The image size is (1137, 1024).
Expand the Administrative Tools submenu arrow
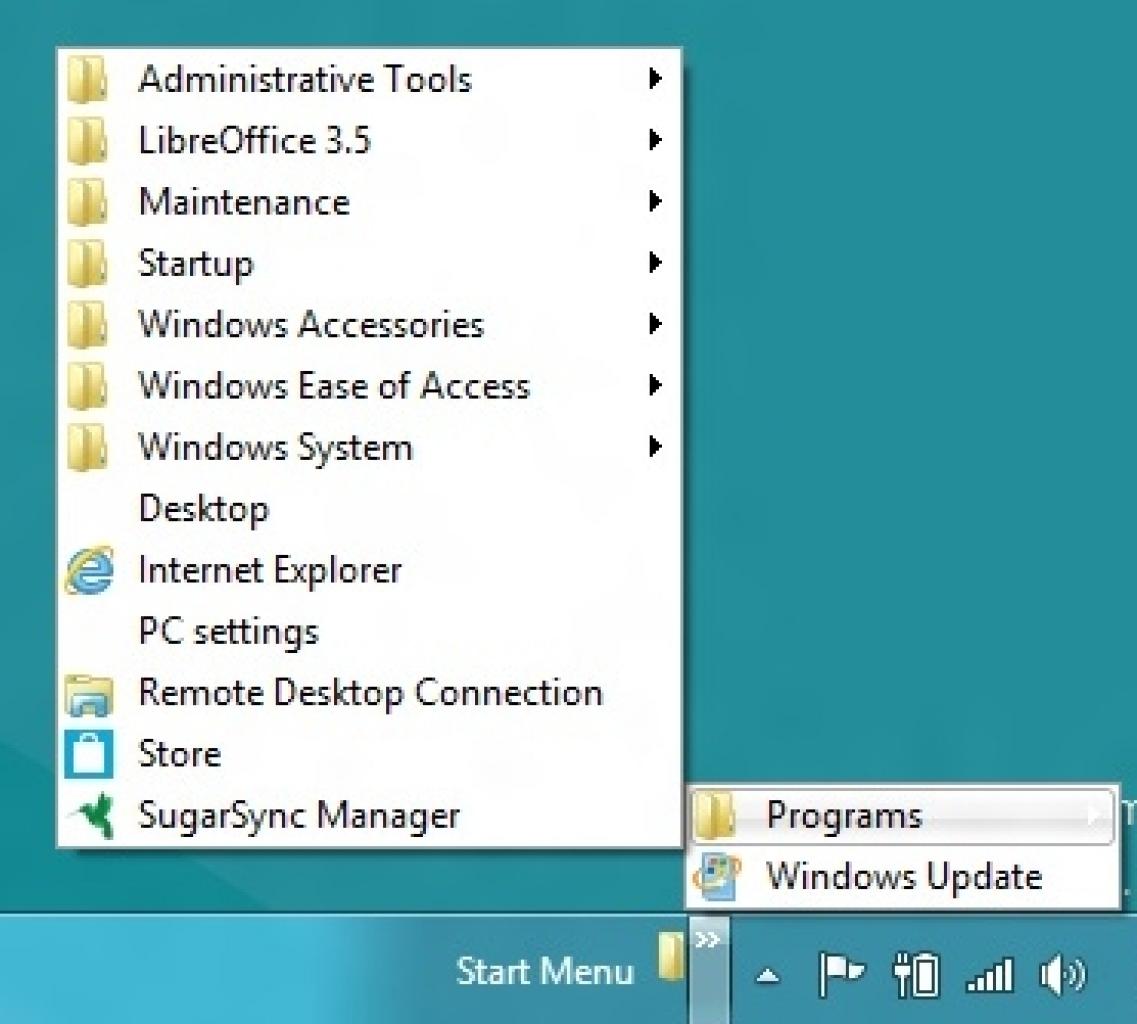tap(655, 78)
